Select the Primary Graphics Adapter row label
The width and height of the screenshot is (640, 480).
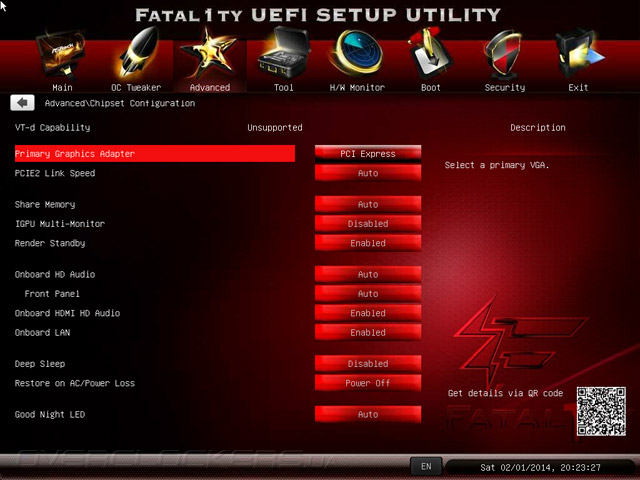pyautogui.click(x=155, y=154)
